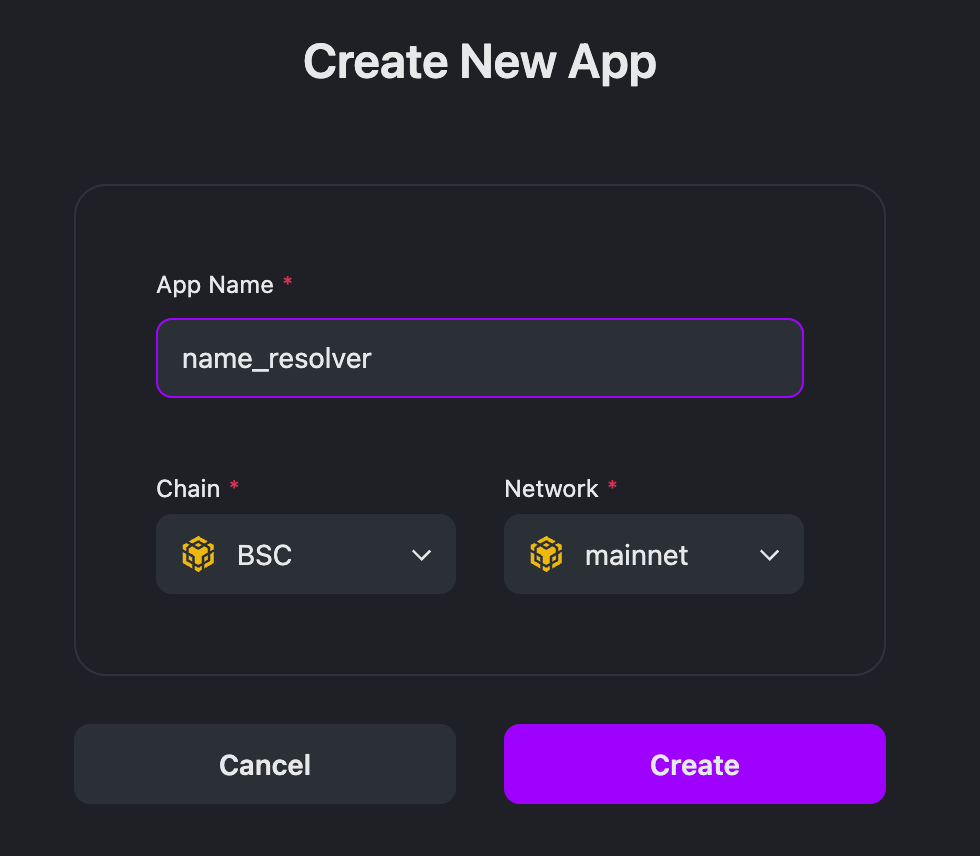Click the mainnet network logo icon
980x856 pixels.
tap(546, 554)
